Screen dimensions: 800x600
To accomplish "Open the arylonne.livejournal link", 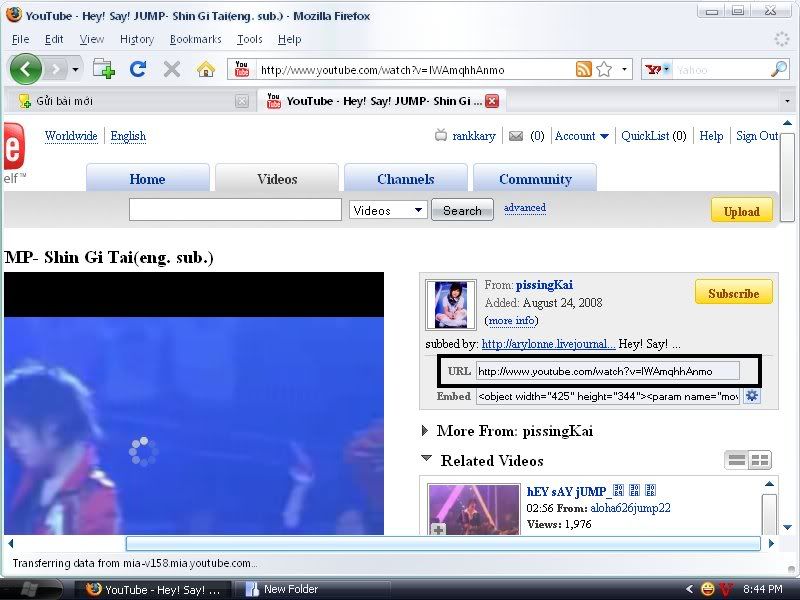I will [x=548, y=344].
